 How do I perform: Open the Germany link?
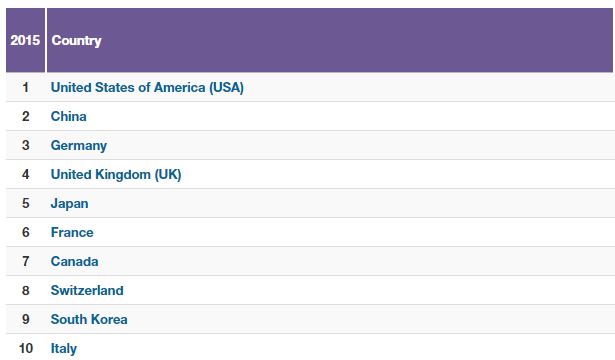(x=79, y=145)
